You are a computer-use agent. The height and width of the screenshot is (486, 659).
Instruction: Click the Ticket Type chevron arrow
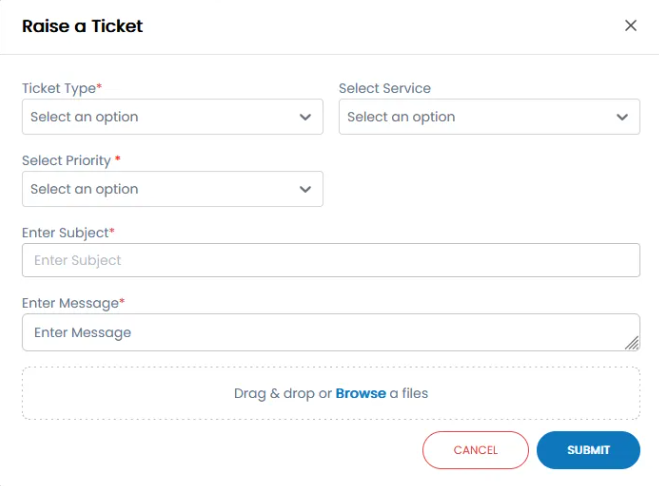point(305,117)
